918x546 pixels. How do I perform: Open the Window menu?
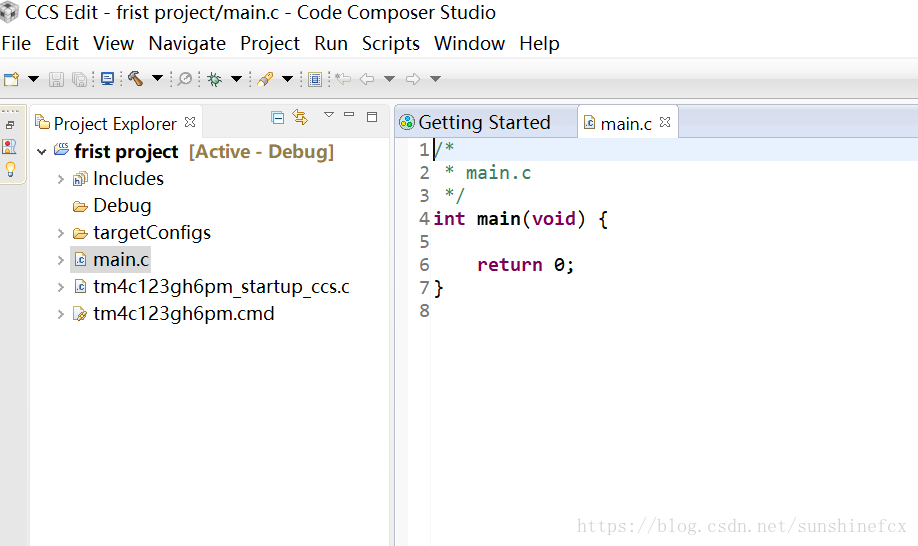[469, 43]
